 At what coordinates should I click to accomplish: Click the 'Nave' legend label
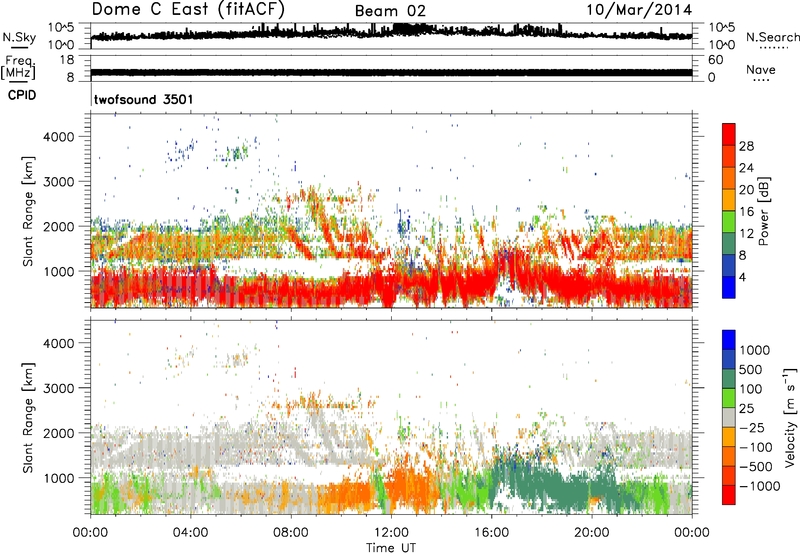761,69
